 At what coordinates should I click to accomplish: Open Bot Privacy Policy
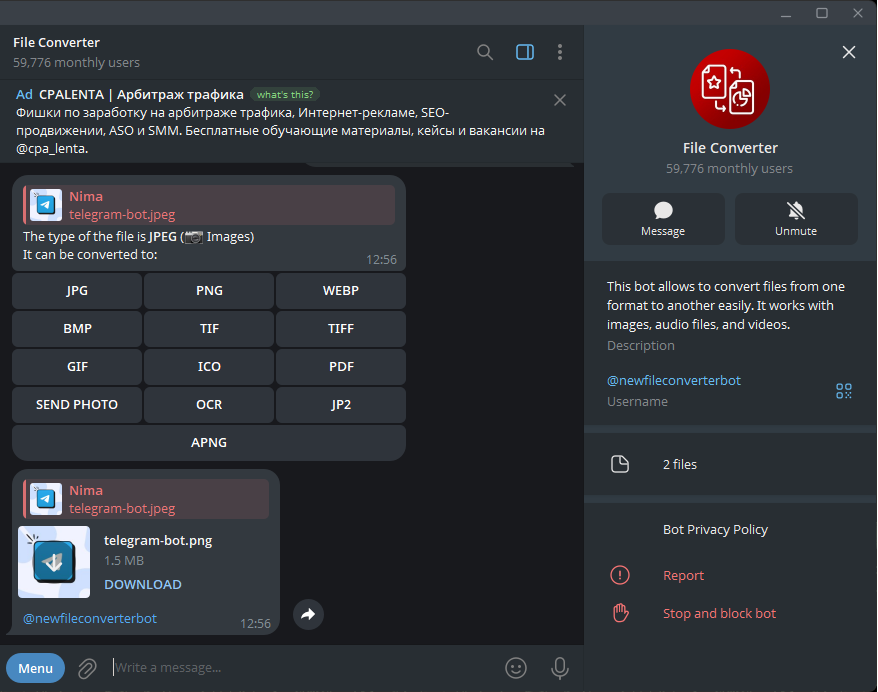pyautogui.click(x=715, y=529)
